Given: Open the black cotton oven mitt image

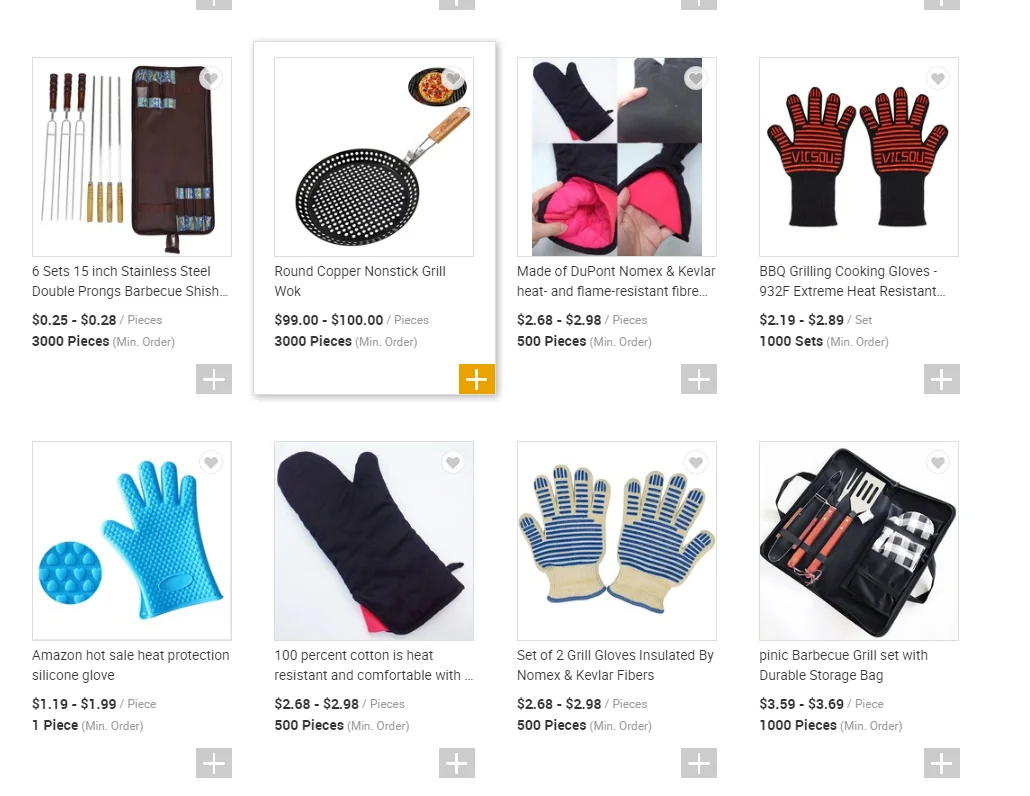Looking at the screenshot, I should (x=374, y=541).
